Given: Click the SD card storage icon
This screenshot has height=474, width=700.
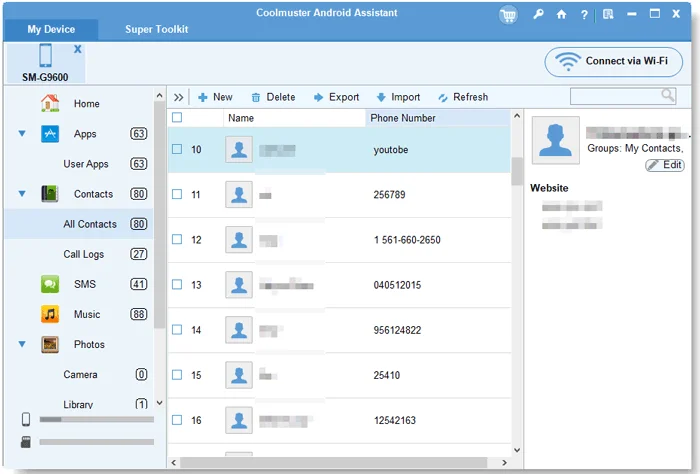Looking at the screenshot, I should [26, 442].
